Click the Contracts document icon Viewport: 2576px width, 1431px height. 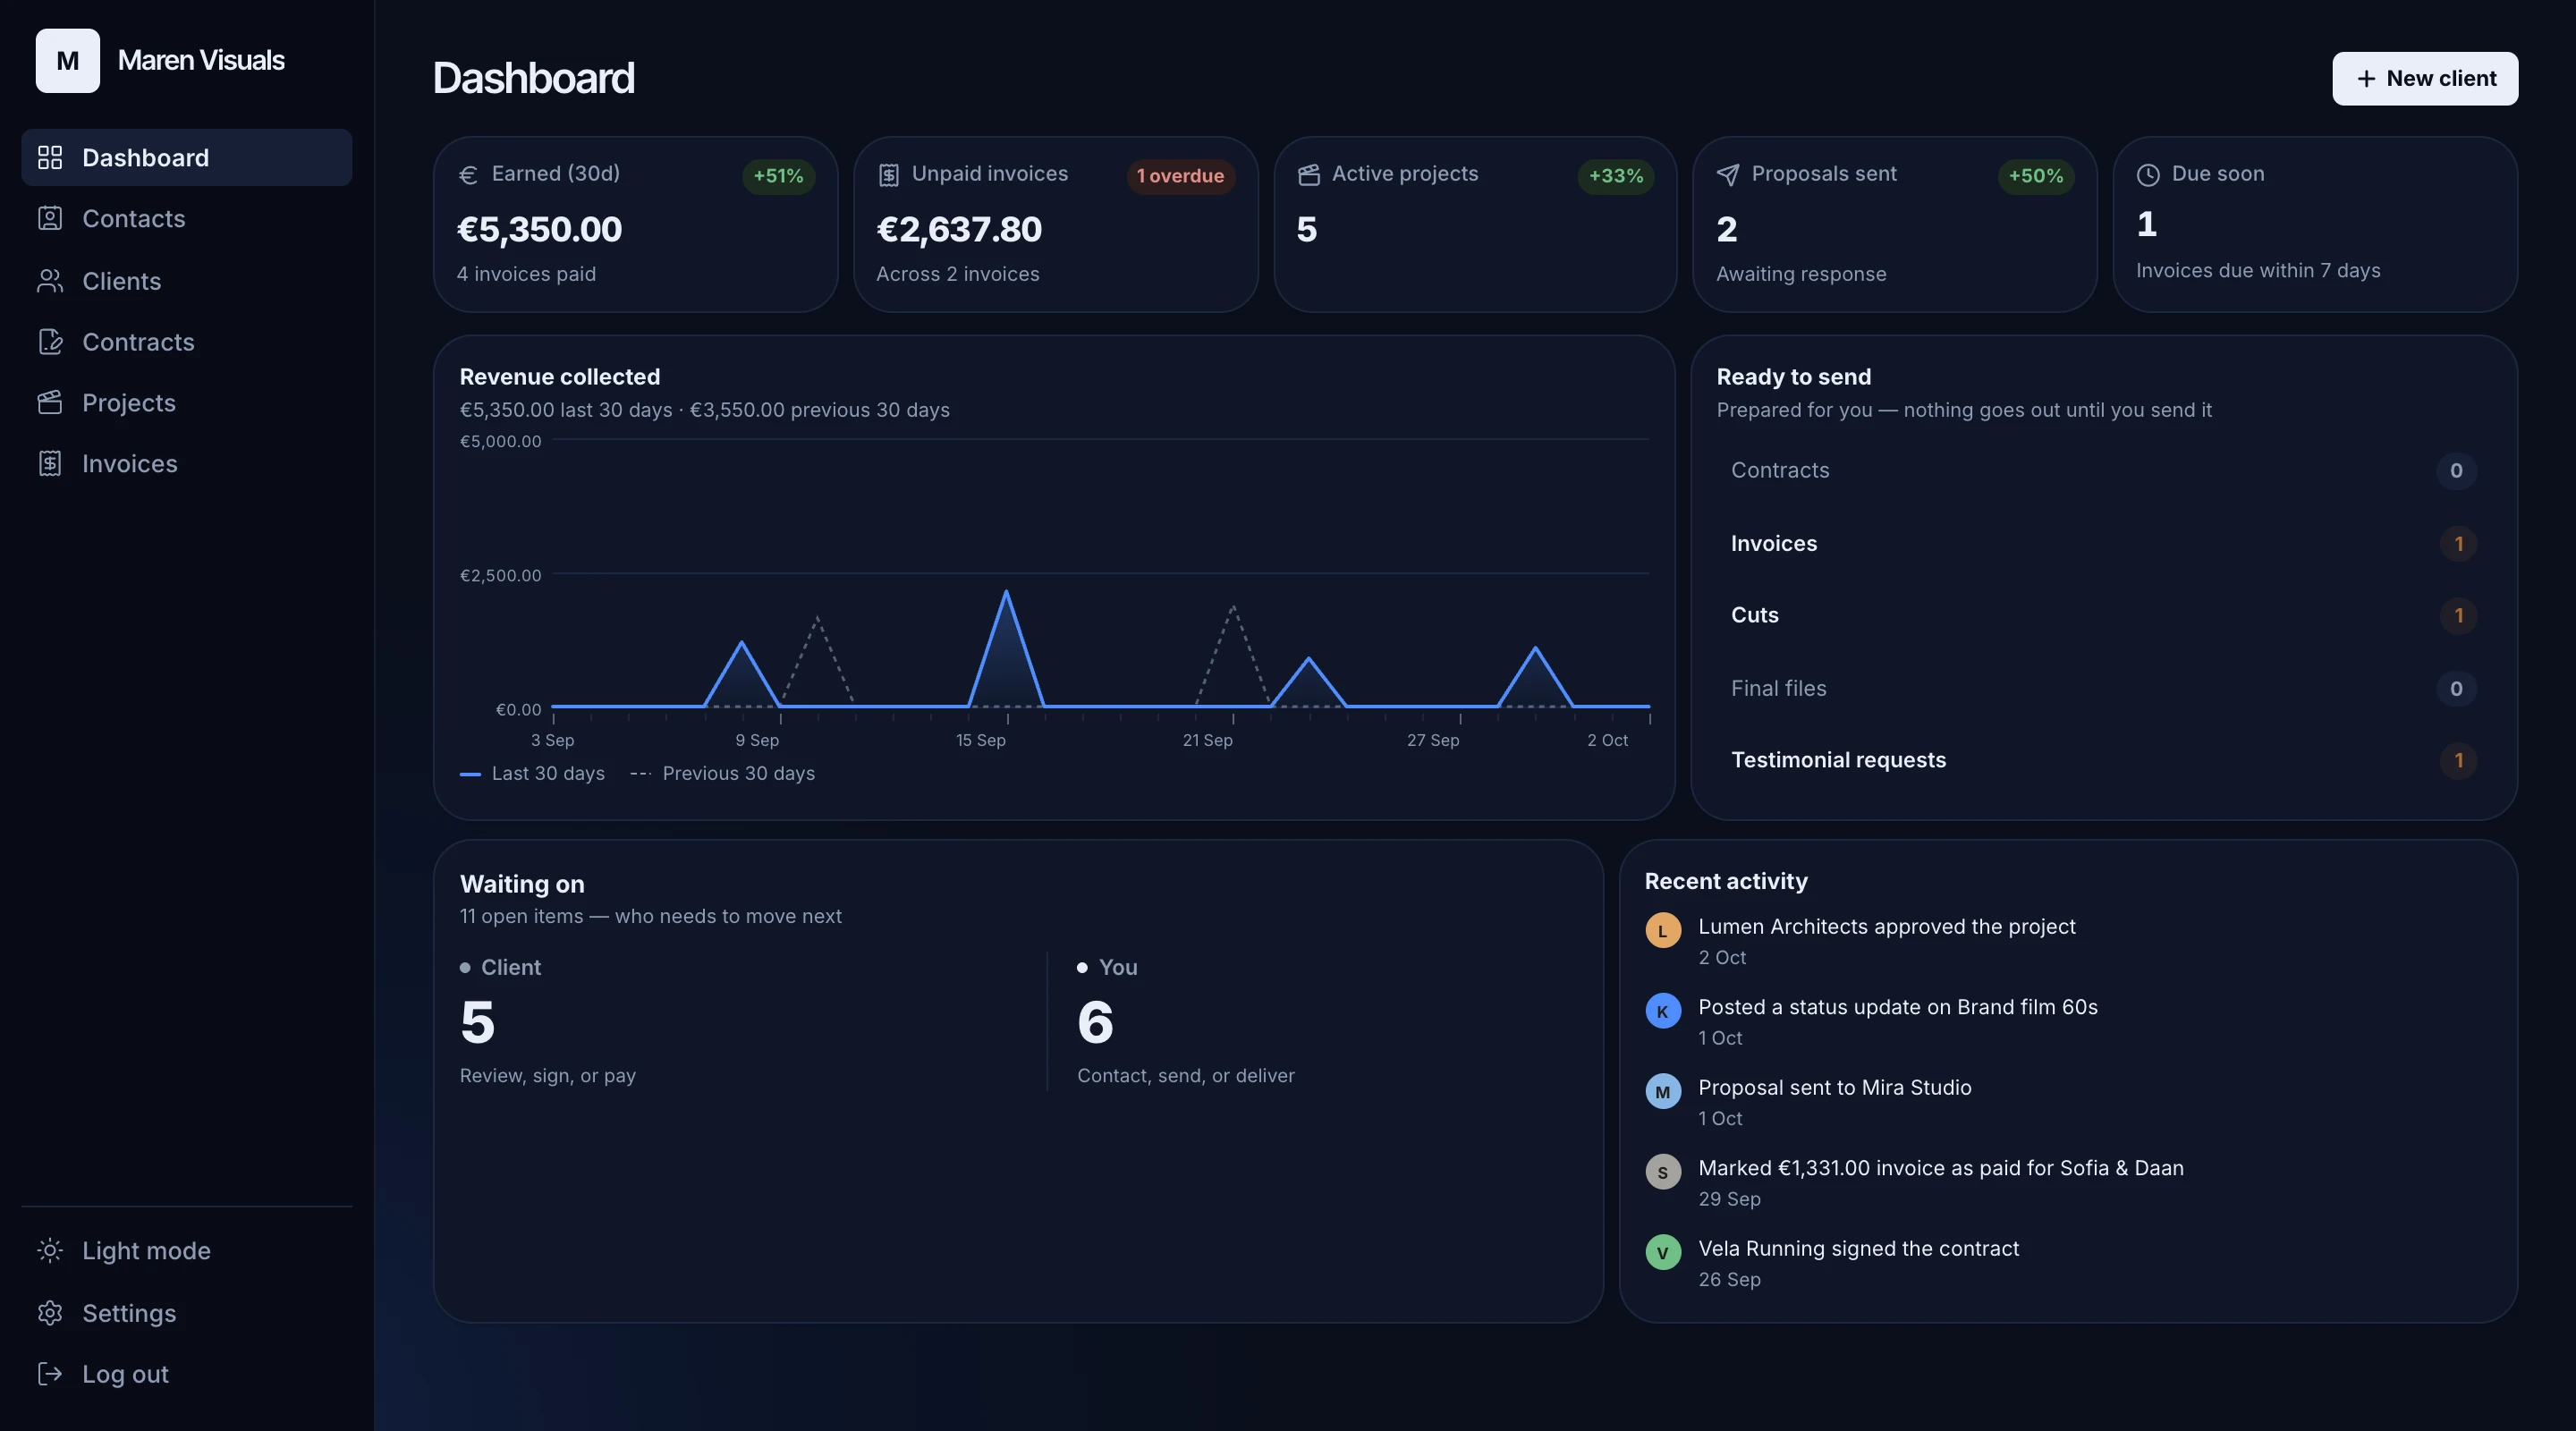[50, 342]
